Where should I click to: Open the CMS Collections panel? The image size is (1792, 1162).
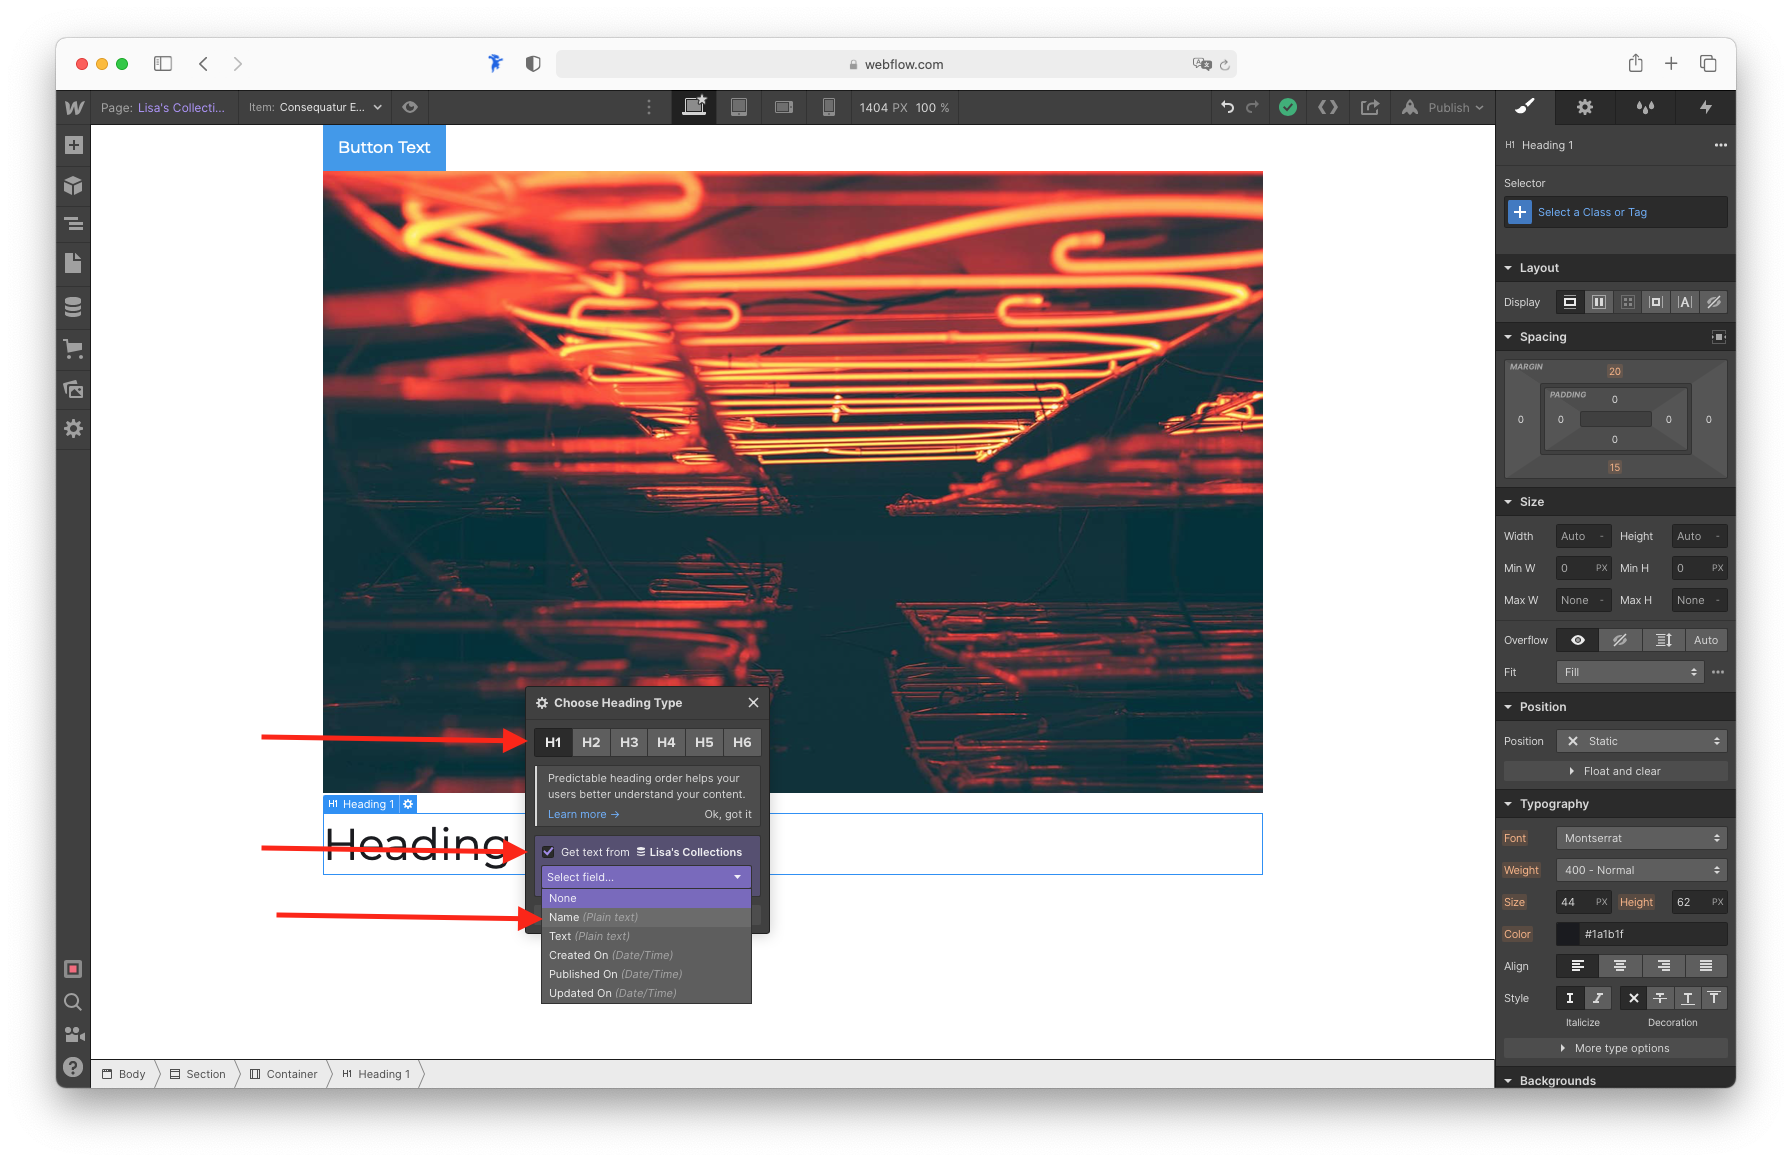pos(73,306)
